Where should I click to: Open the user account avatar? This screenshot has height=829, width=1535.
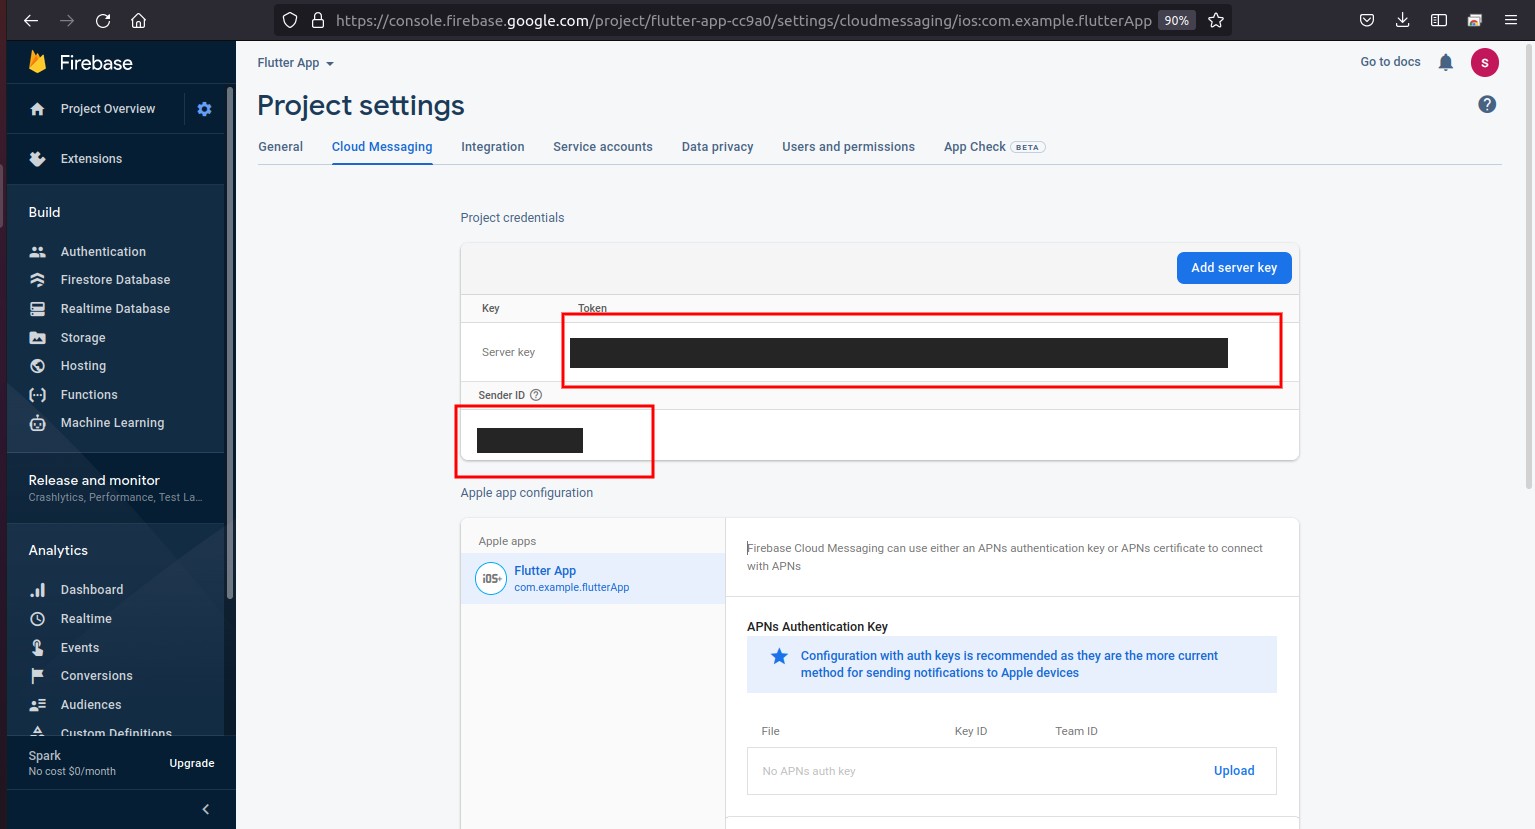tap(1484, 62)
